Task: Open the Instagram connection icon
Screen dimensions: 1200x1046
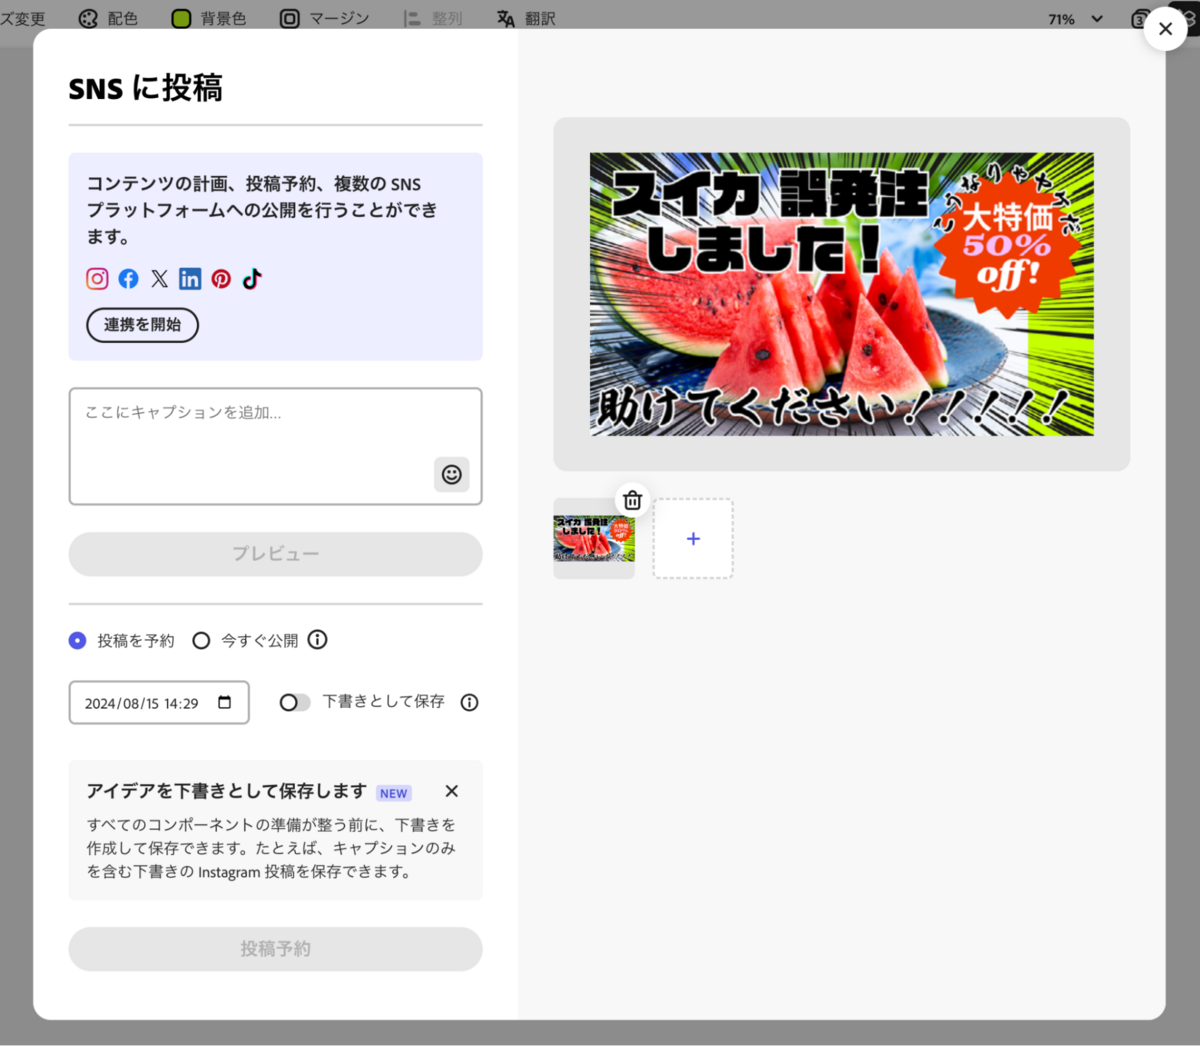Action: [x=96, y=279]
